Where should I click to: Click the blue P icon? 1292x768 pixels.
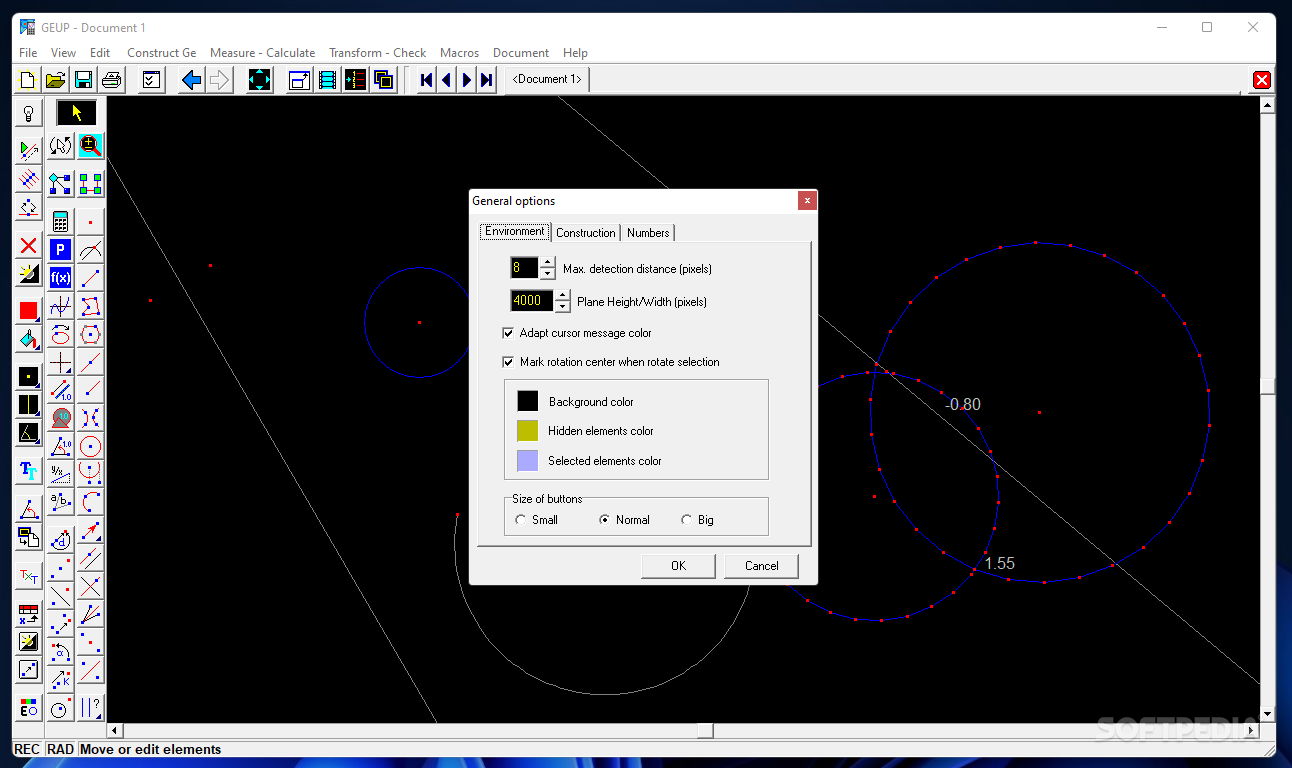point(60,250)
